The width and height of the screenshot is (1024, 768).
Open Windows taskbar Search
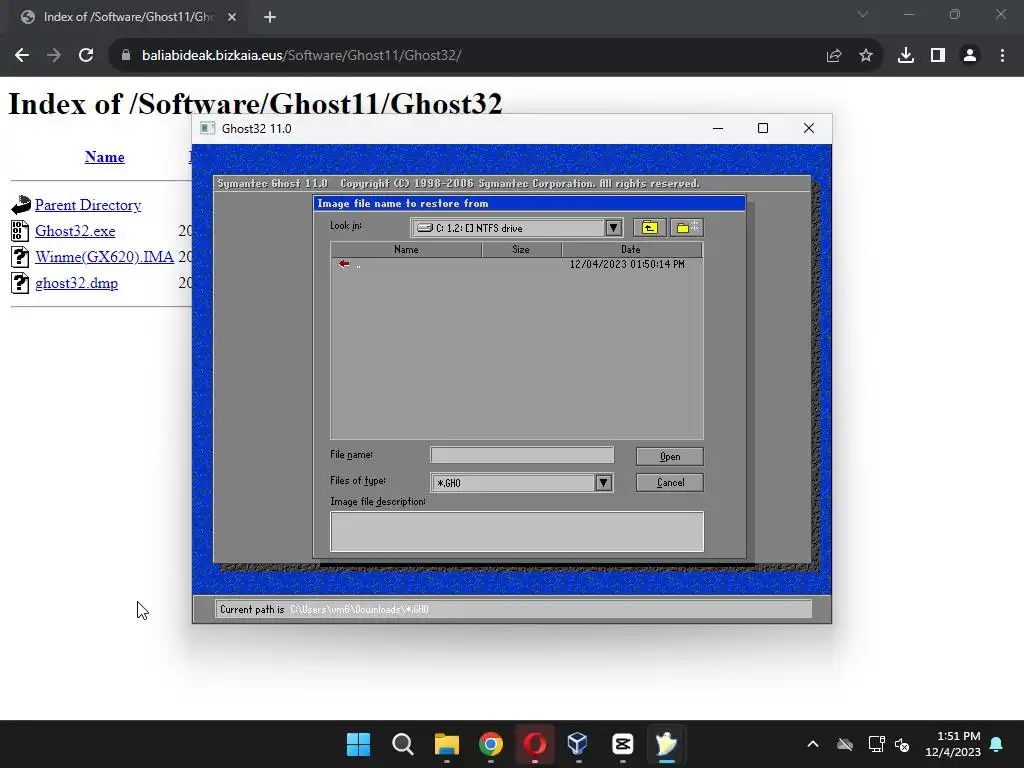(x=403, y=744)
